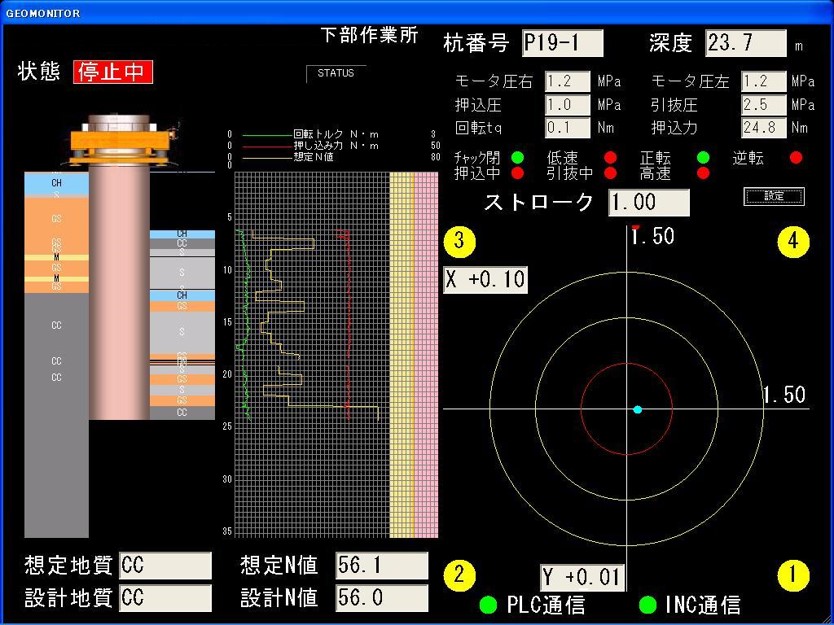Click the 回転トルク legend entry

pyautogui.click(x=311, y=134)
